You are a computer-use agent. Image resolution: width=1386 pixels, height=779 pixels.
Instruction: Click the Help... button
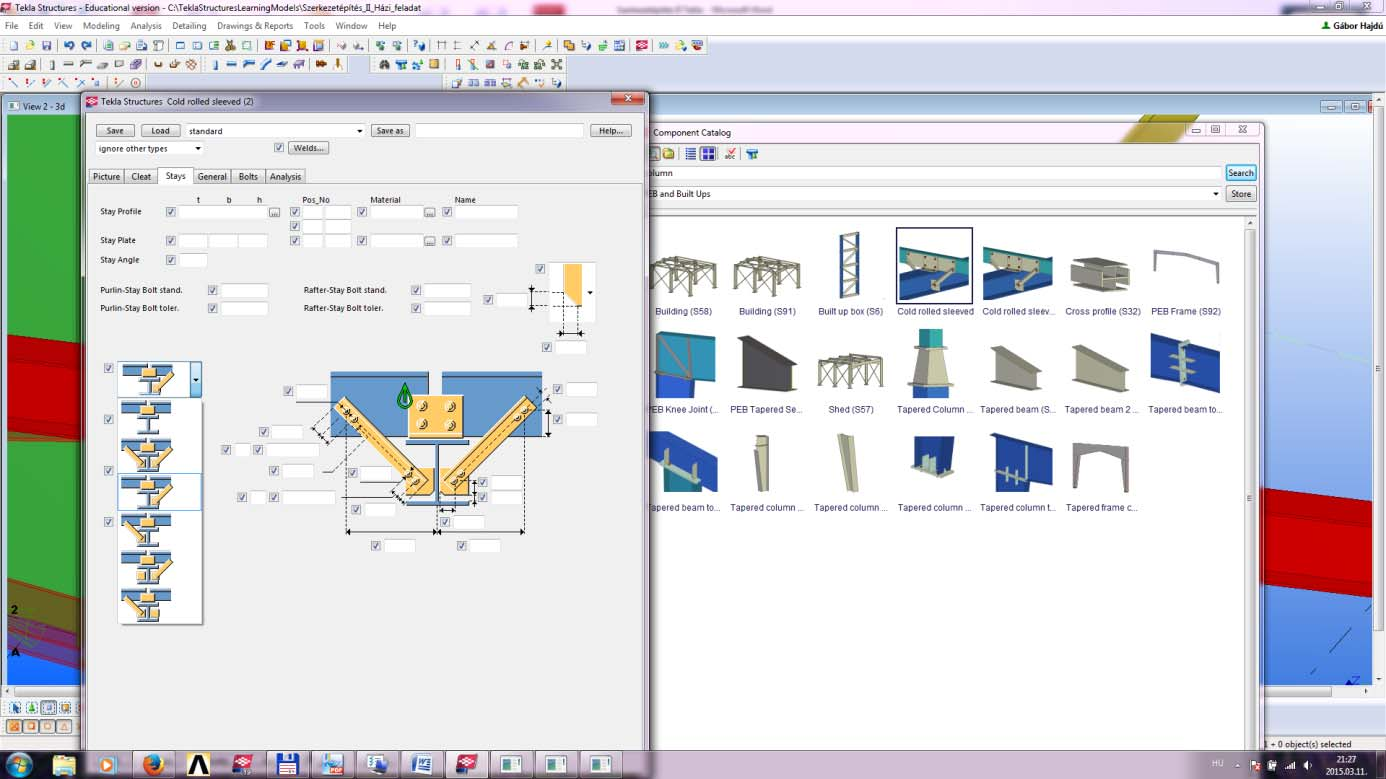tap(610, 131)
